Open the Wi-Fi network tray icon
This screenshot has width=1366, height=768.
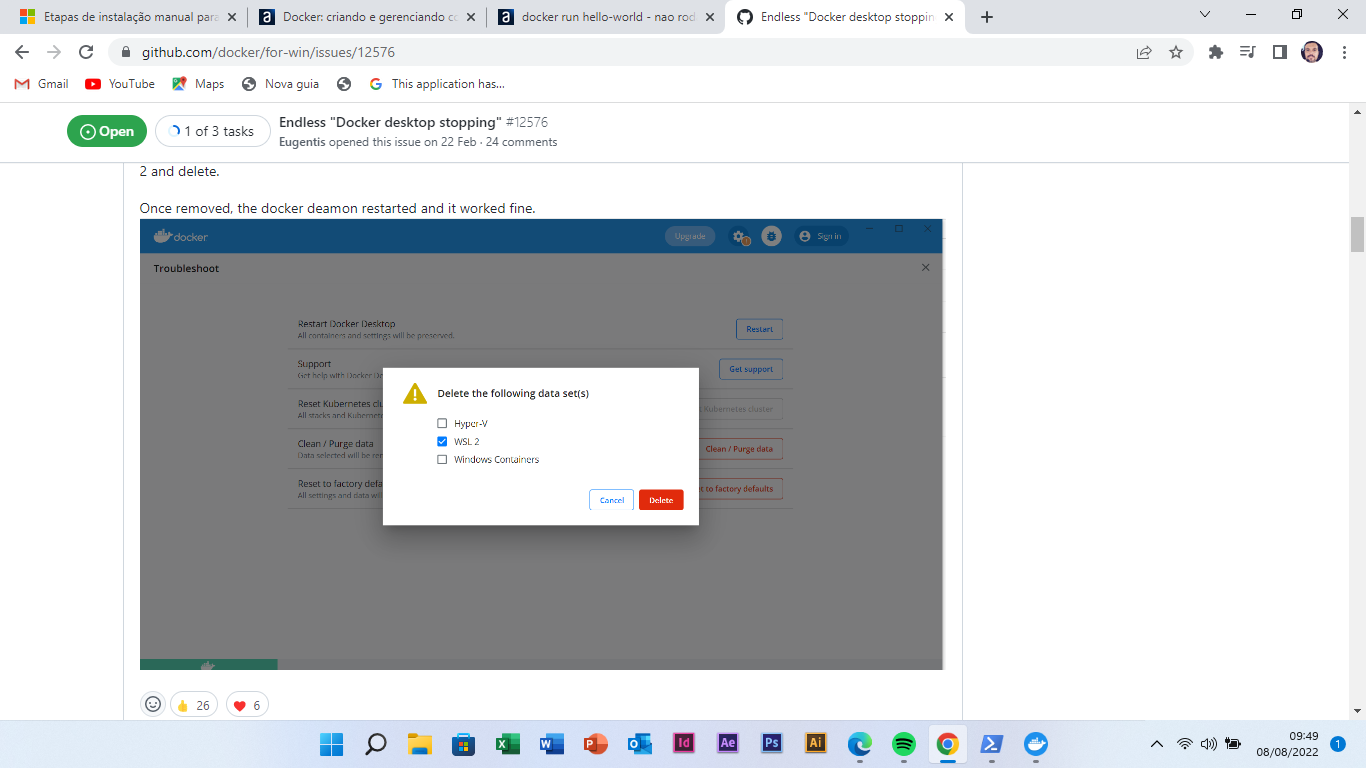pyautogui.click(x=1185, y=744)
